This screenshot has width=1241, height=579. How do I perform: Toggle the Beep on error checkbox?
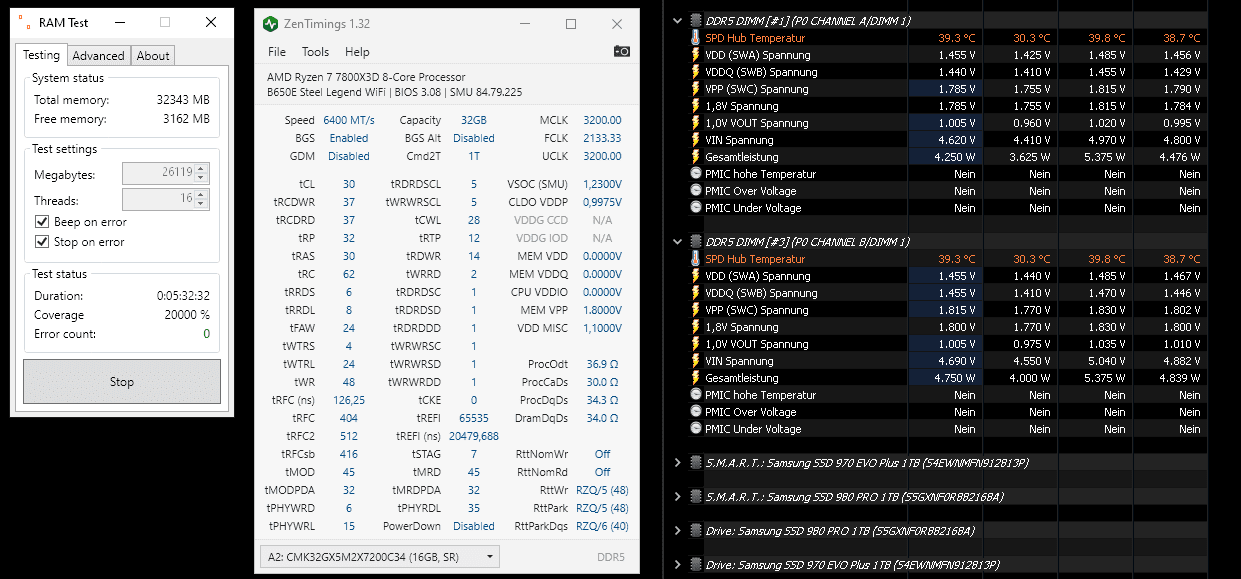(42, 222)
